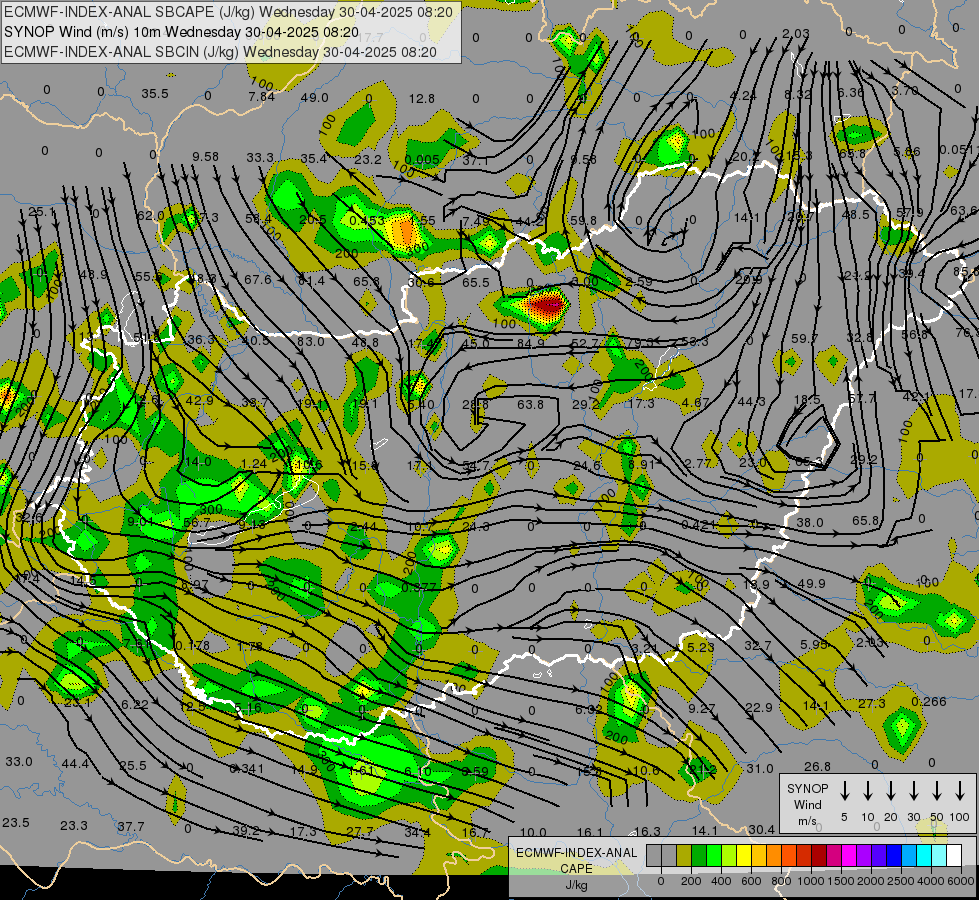Image resolution: width=979 pixels, height=900 pixels.
Task: Click the map value 83.0
Action: 310,342
